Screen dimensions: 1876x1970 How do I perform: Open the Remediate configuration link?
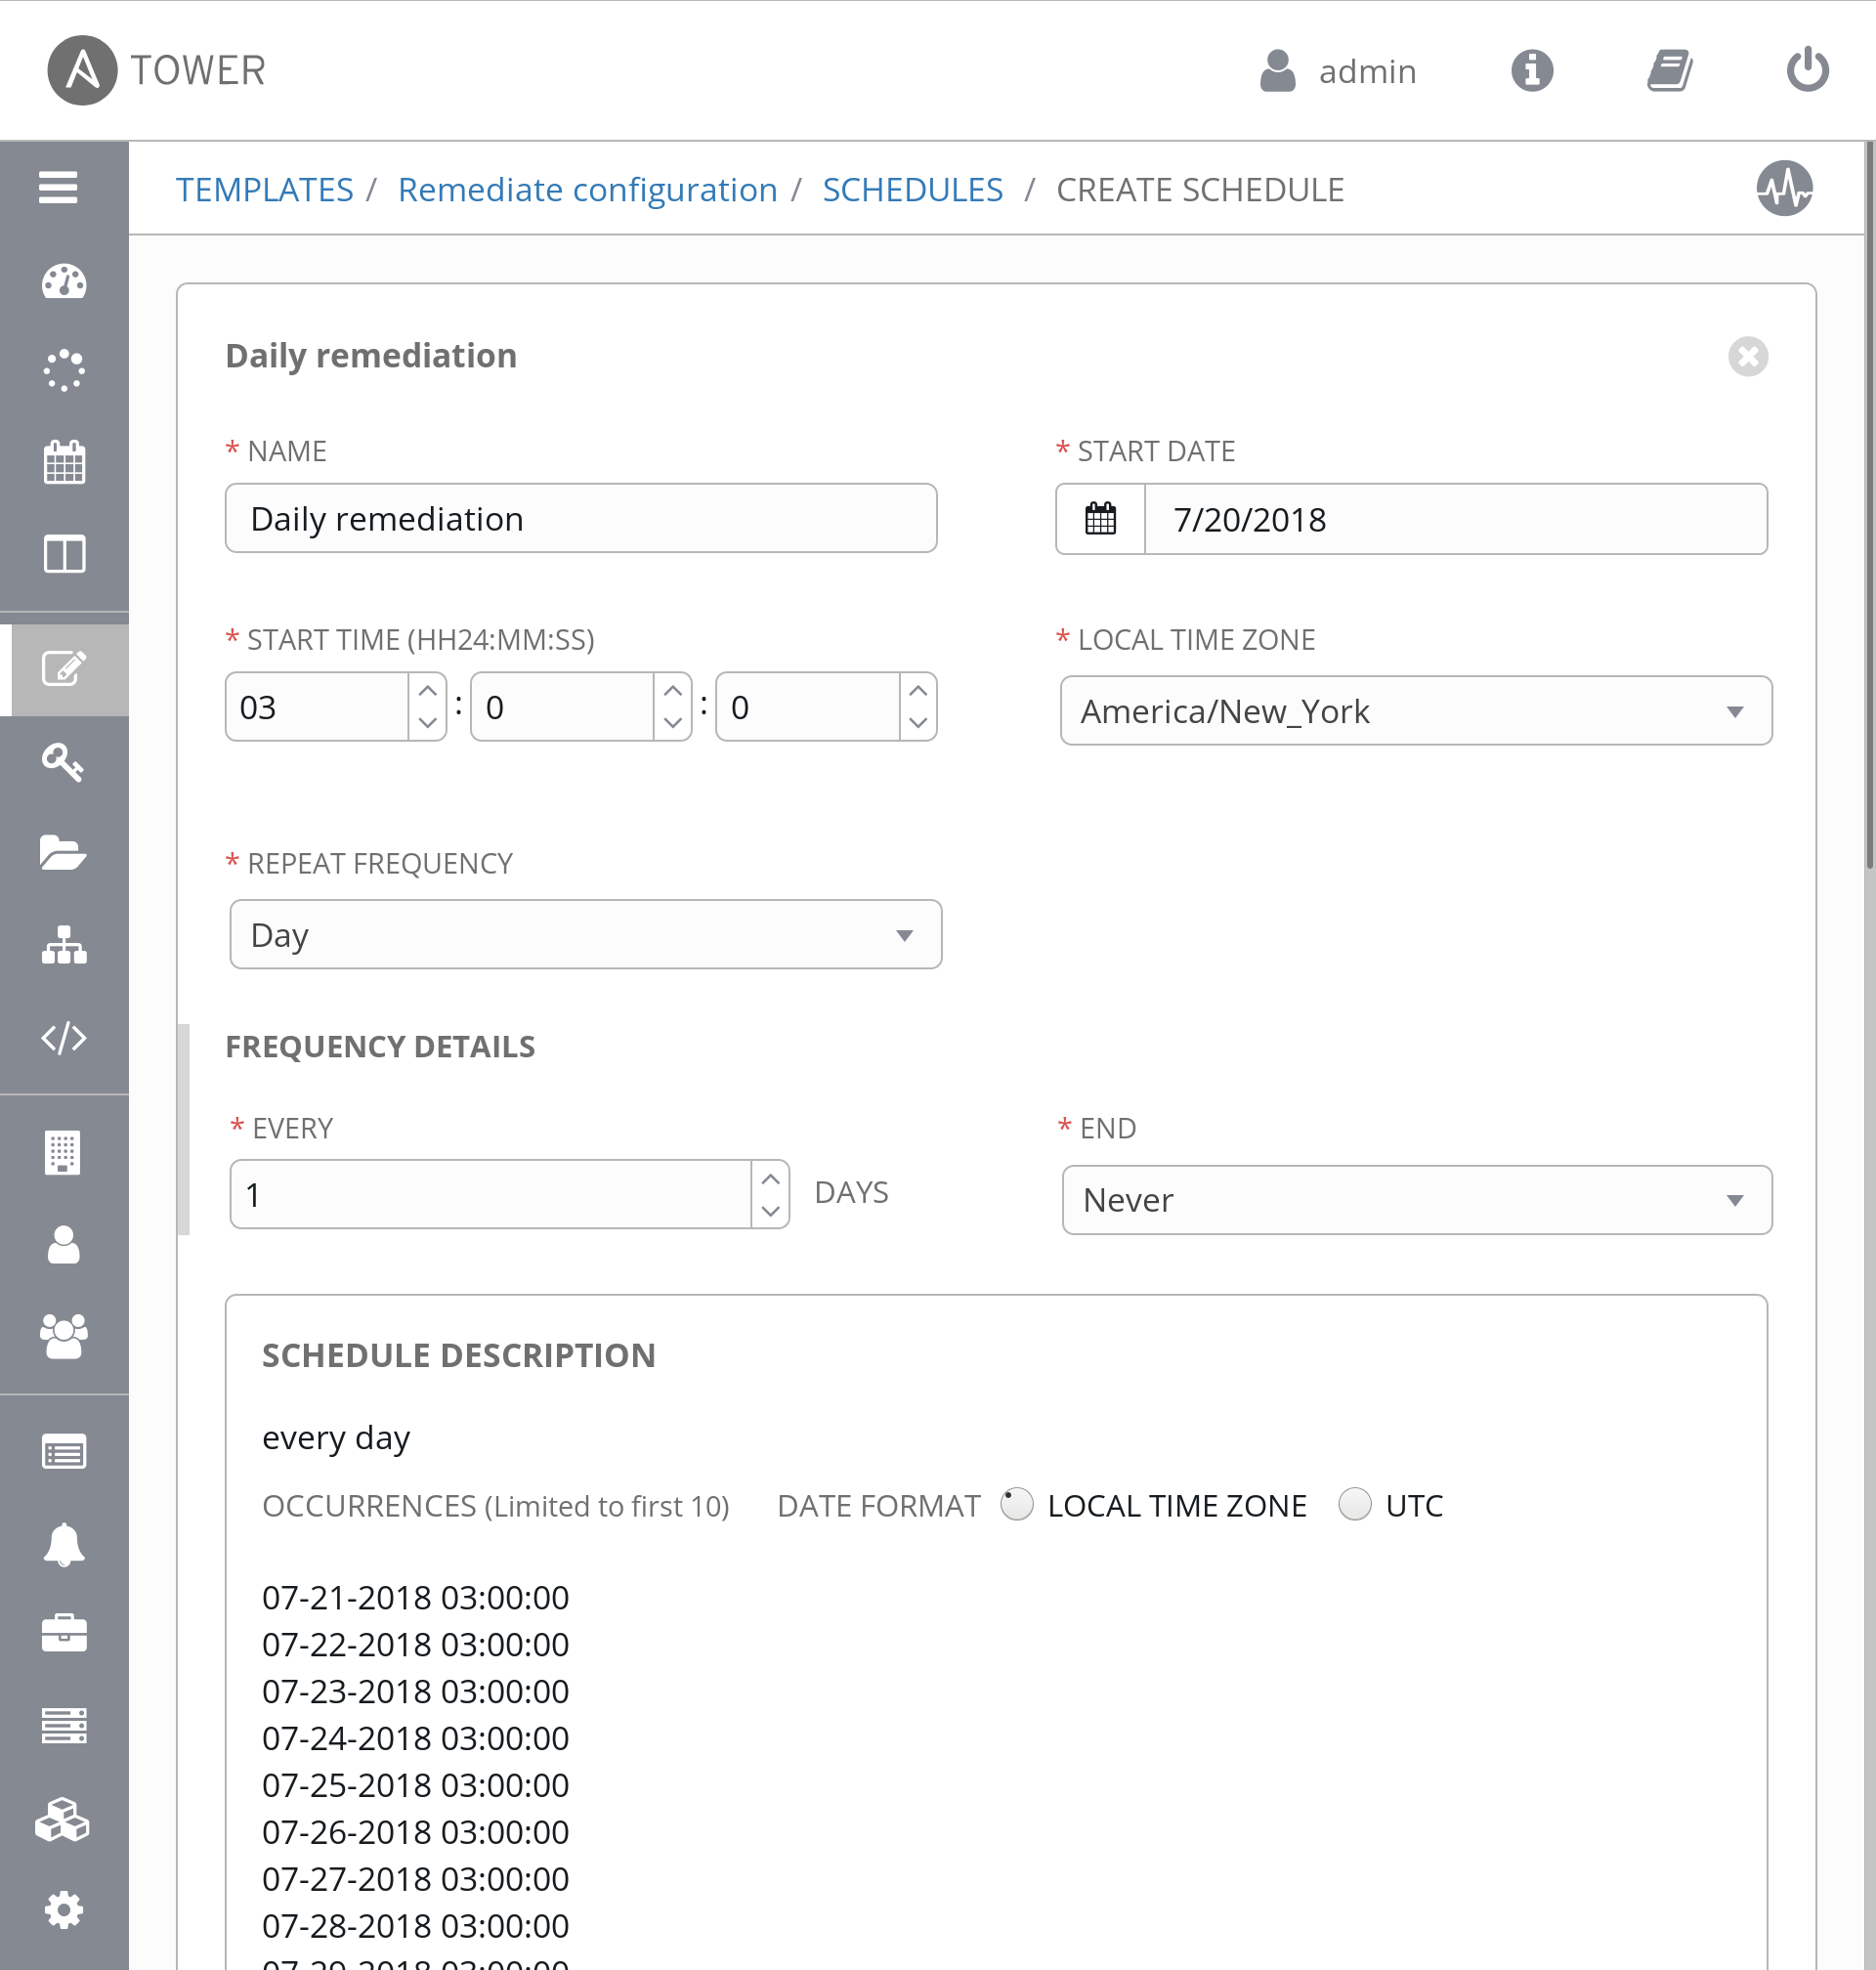pos(588,189)
